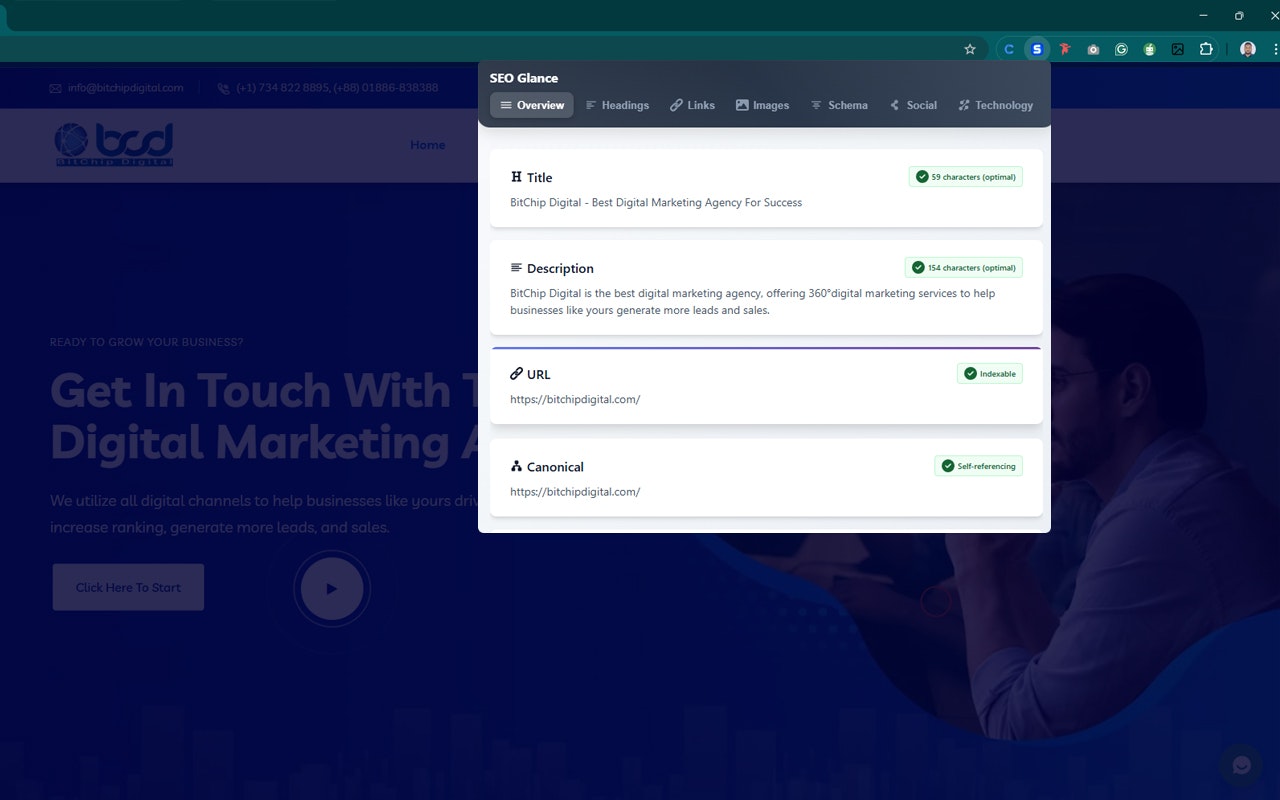
Task: Click the SEO Glance extension icon
Action: [1037, 49]
